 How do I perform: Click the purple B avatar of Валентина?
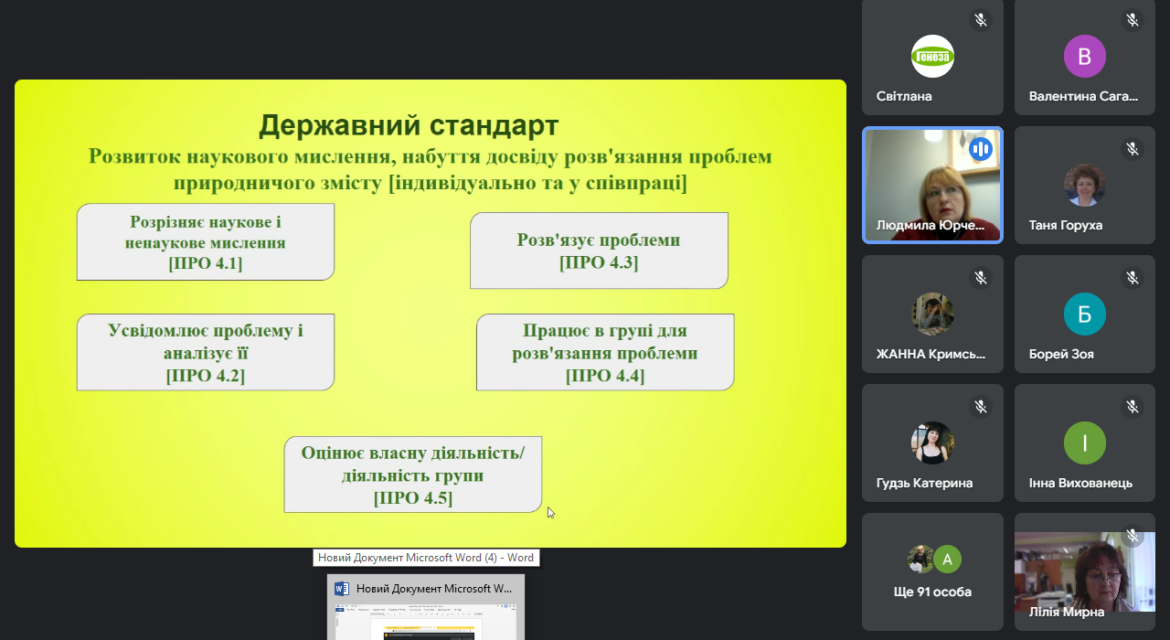coord(1084,56)
